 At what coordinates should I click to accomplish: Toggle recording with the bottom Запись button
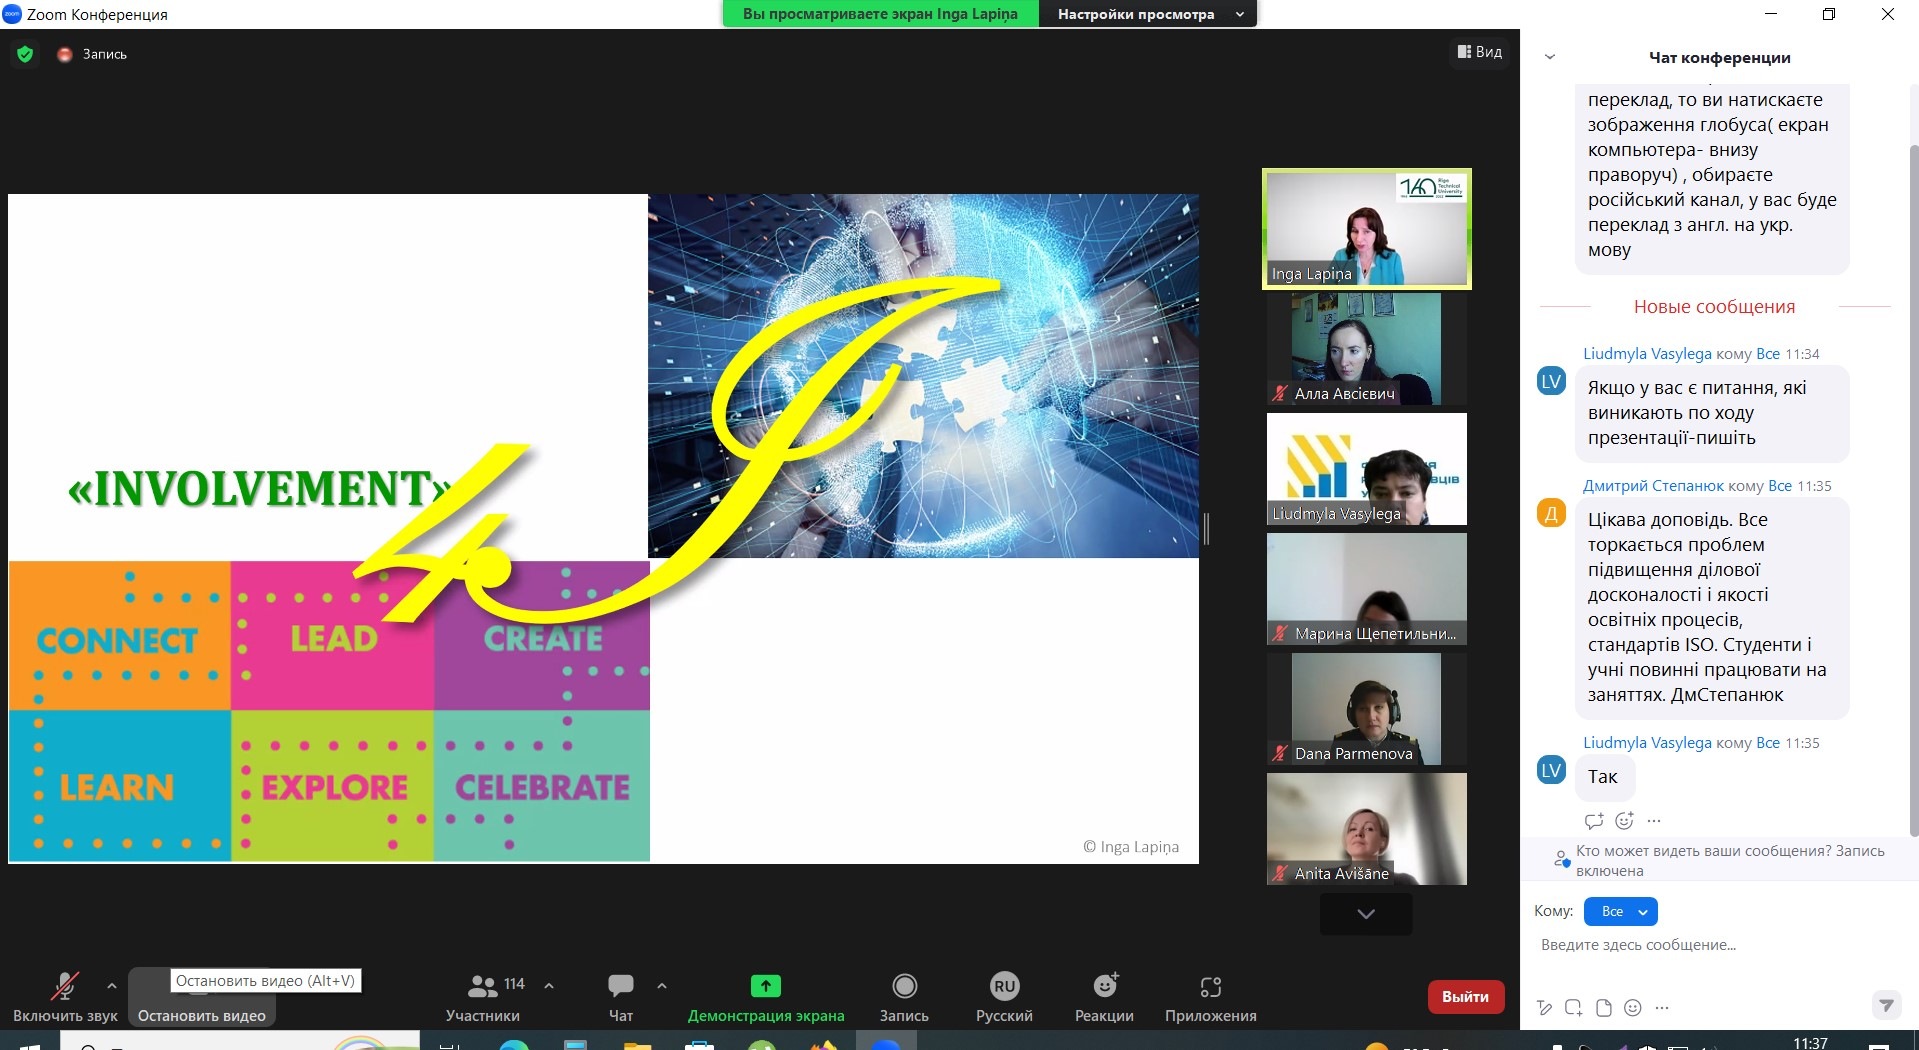[x=904, y=997]
